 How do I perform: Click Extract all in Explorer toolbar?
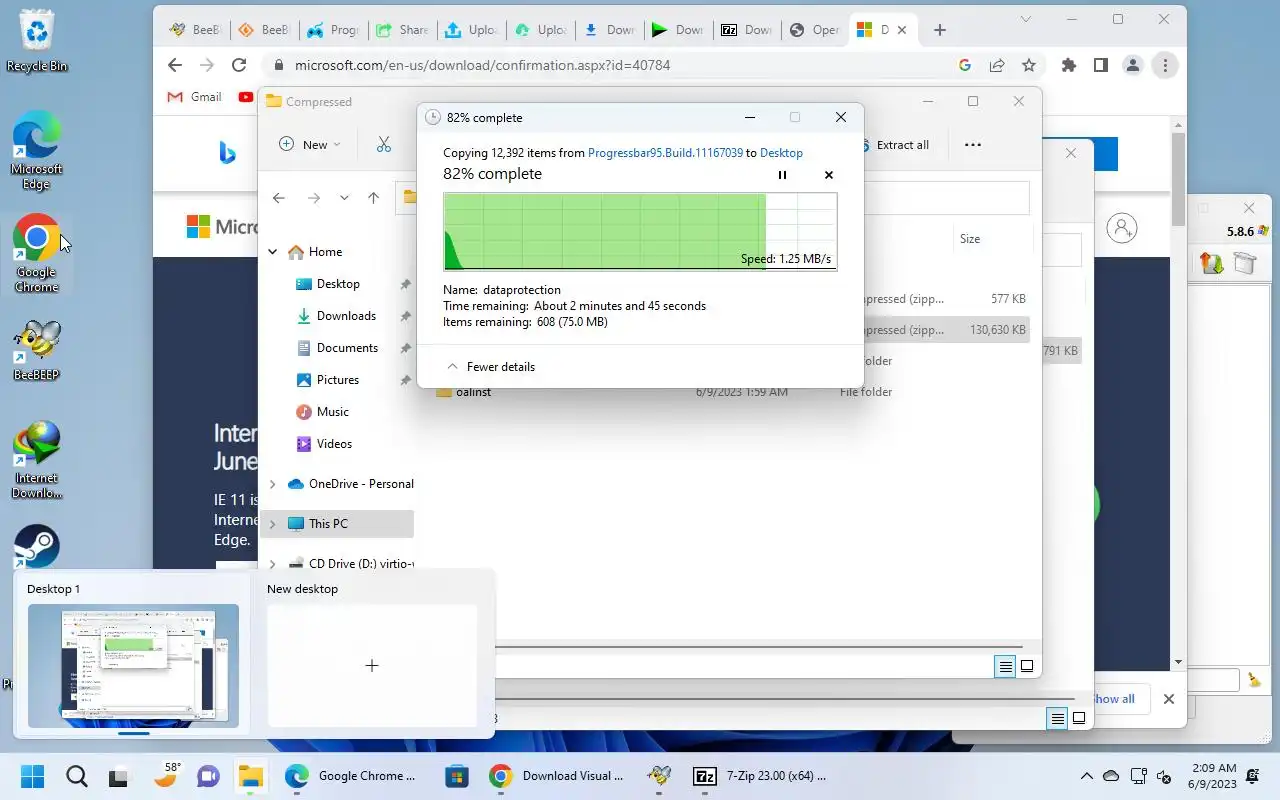tap(893, 145)
